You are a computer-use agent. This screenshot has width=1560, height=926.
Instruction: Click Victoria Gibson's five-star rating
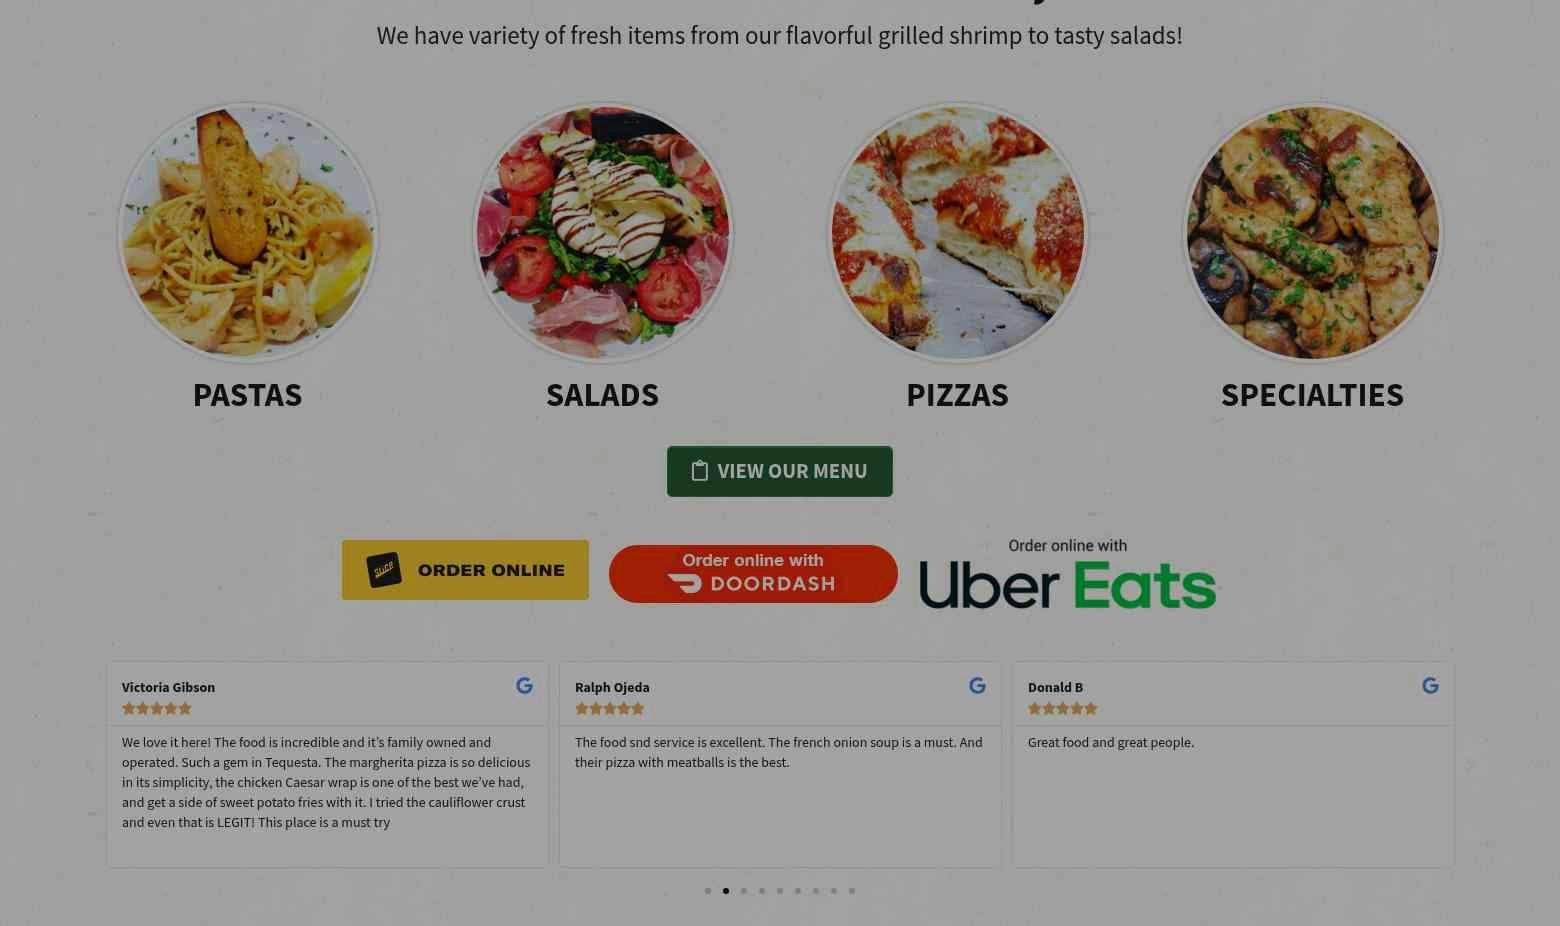pos(157,709)
